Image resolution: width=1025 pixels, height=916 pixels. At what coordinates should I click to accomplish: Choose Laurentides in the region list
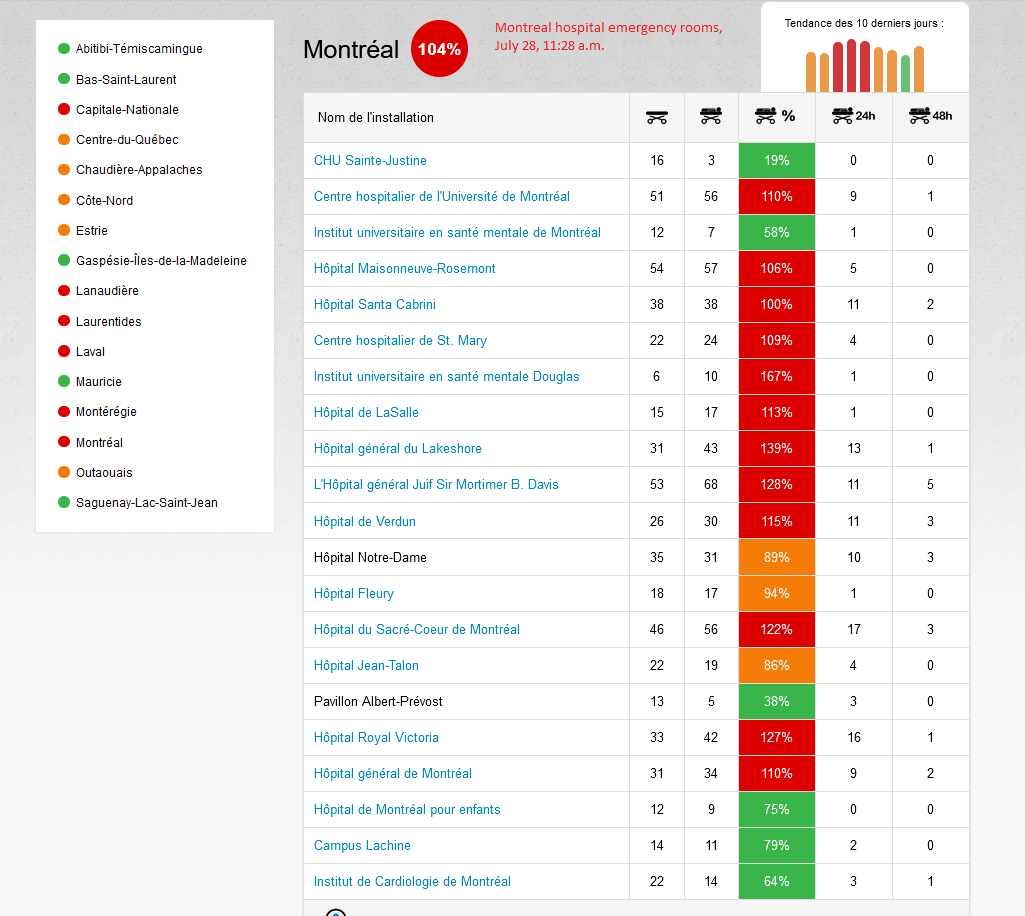coord(109,321)
